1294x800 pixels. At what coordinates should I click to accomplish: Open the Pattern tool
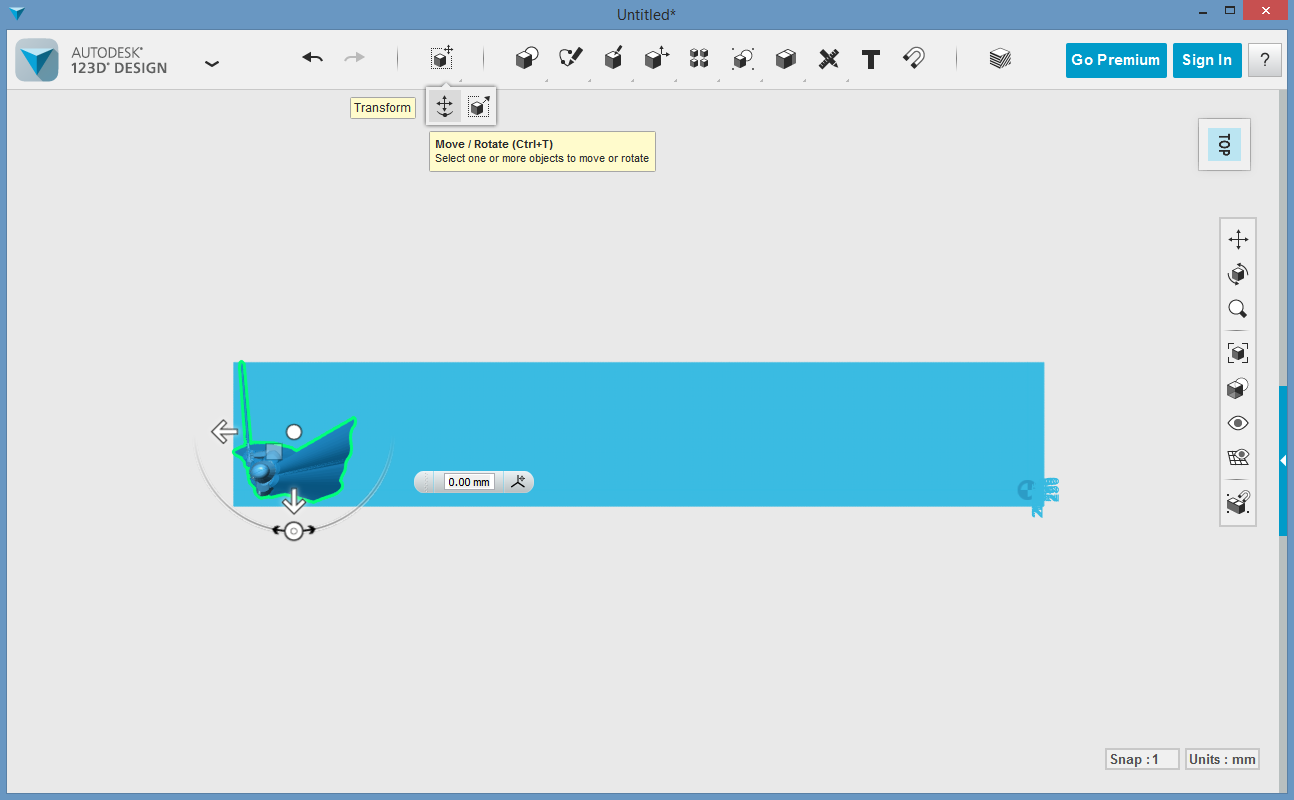(x=699, y=59)
